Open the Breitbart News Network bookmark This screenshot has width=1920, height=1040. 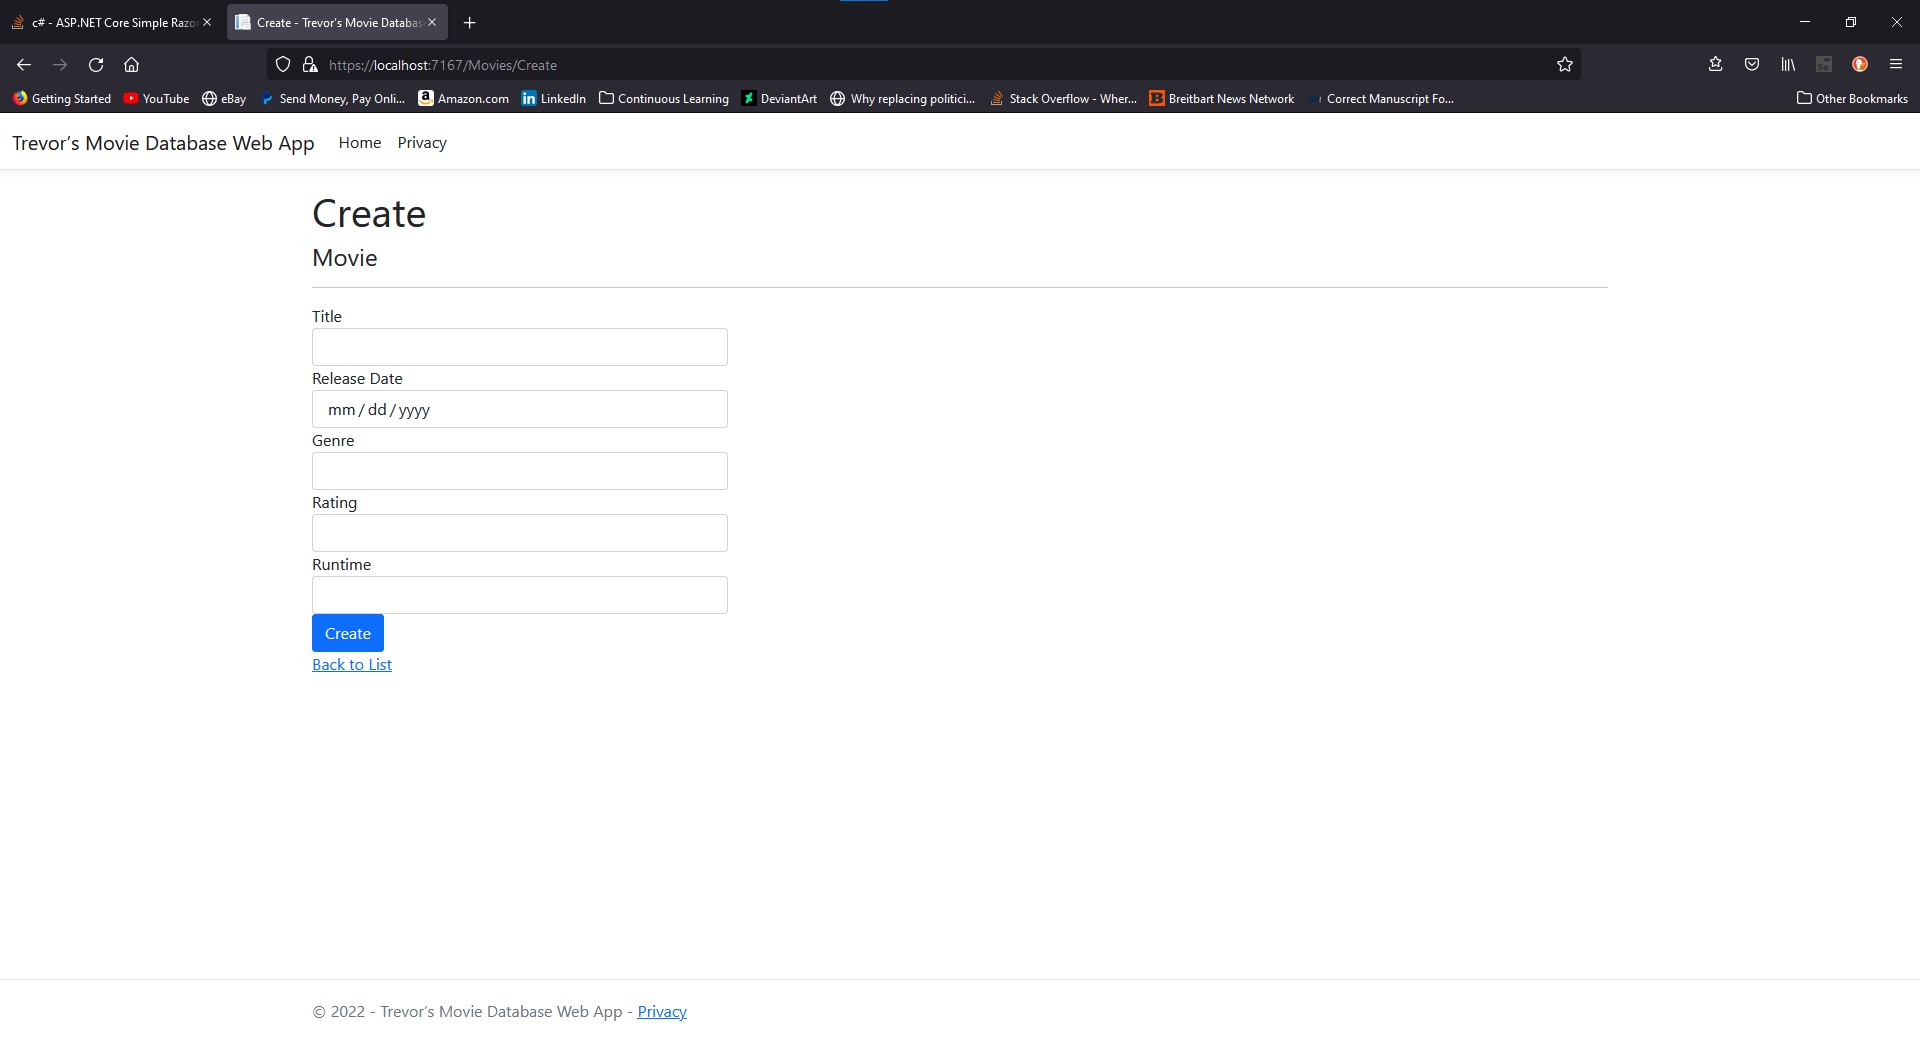pyautogui.click(x=1221, y=99)
